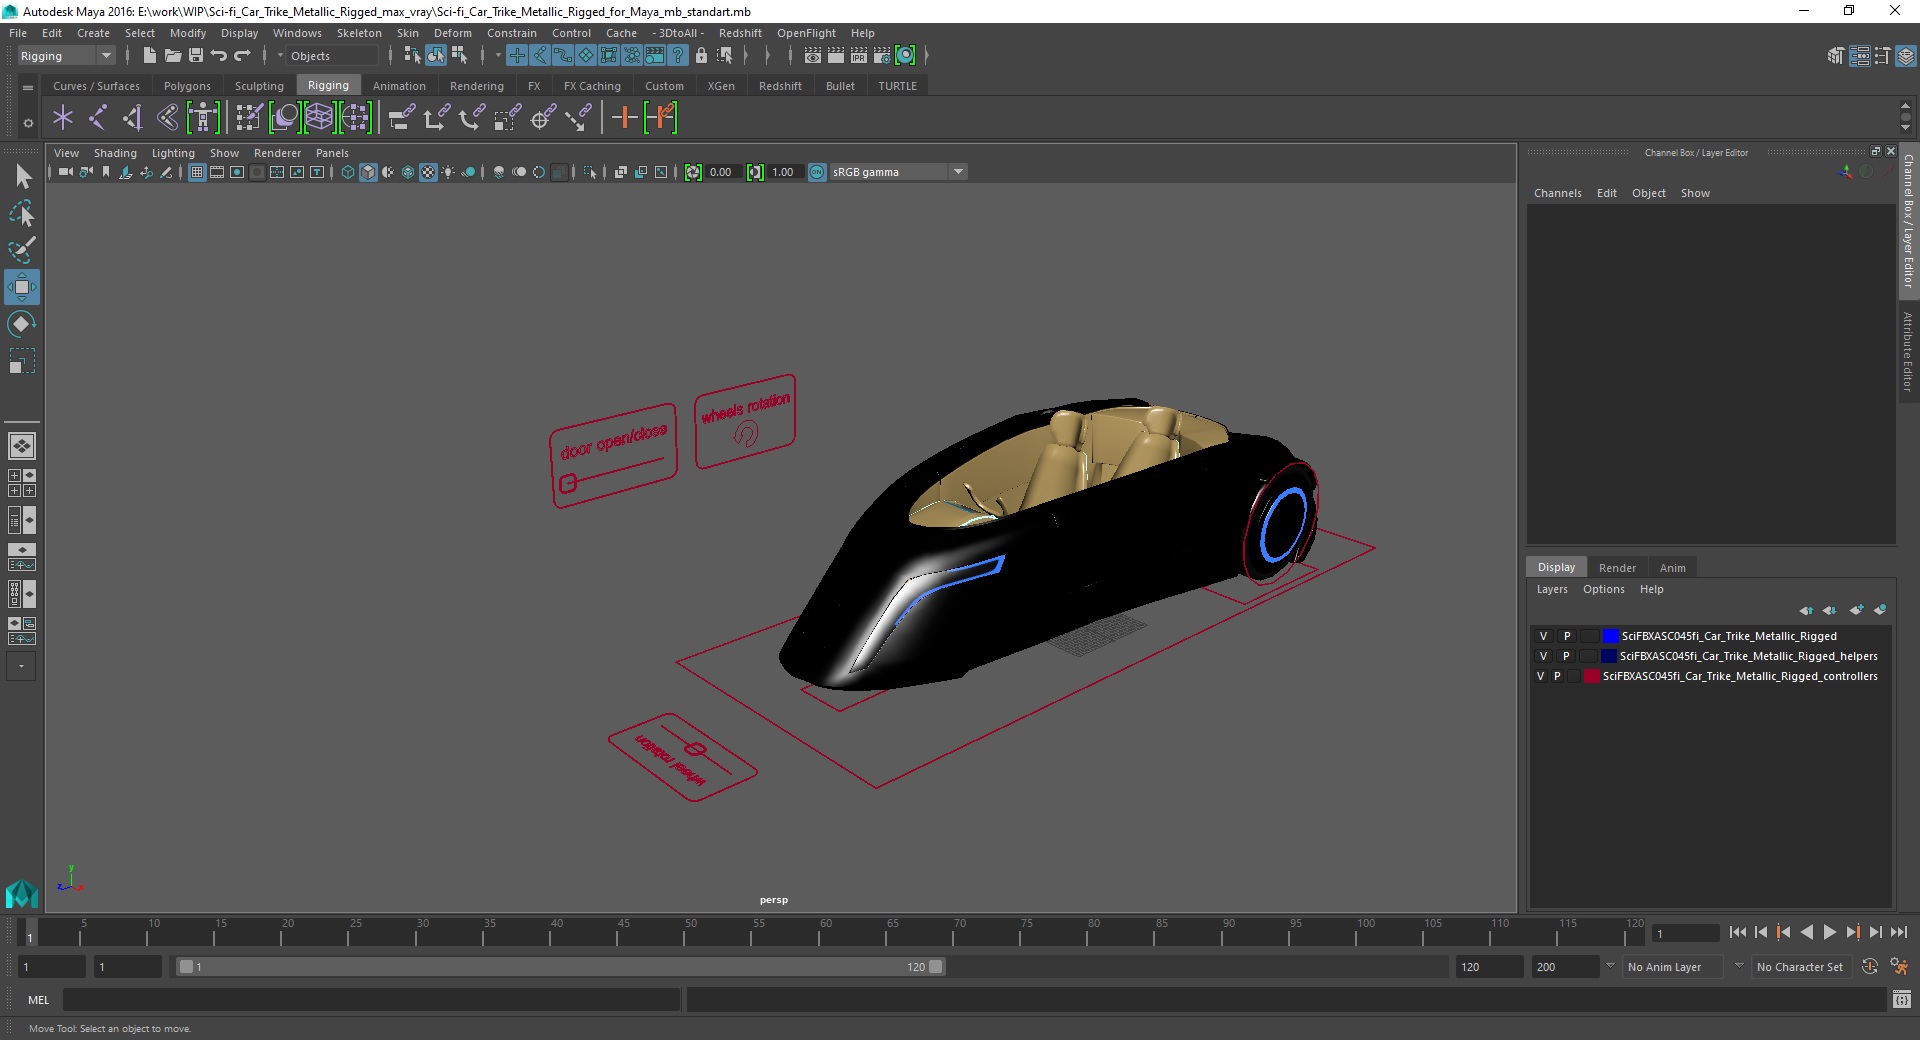Click Play Backwards button
The width and height of the screenshot is (1920, 1040).
pyautogui.click(x=1806, y=932)
